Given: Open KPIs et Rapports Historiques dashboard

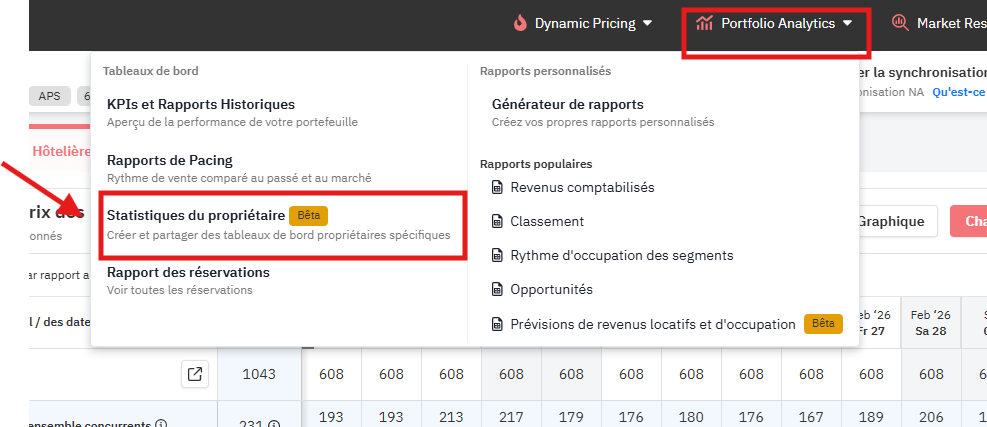Looking at the screenshot, I should click(201, 104).
